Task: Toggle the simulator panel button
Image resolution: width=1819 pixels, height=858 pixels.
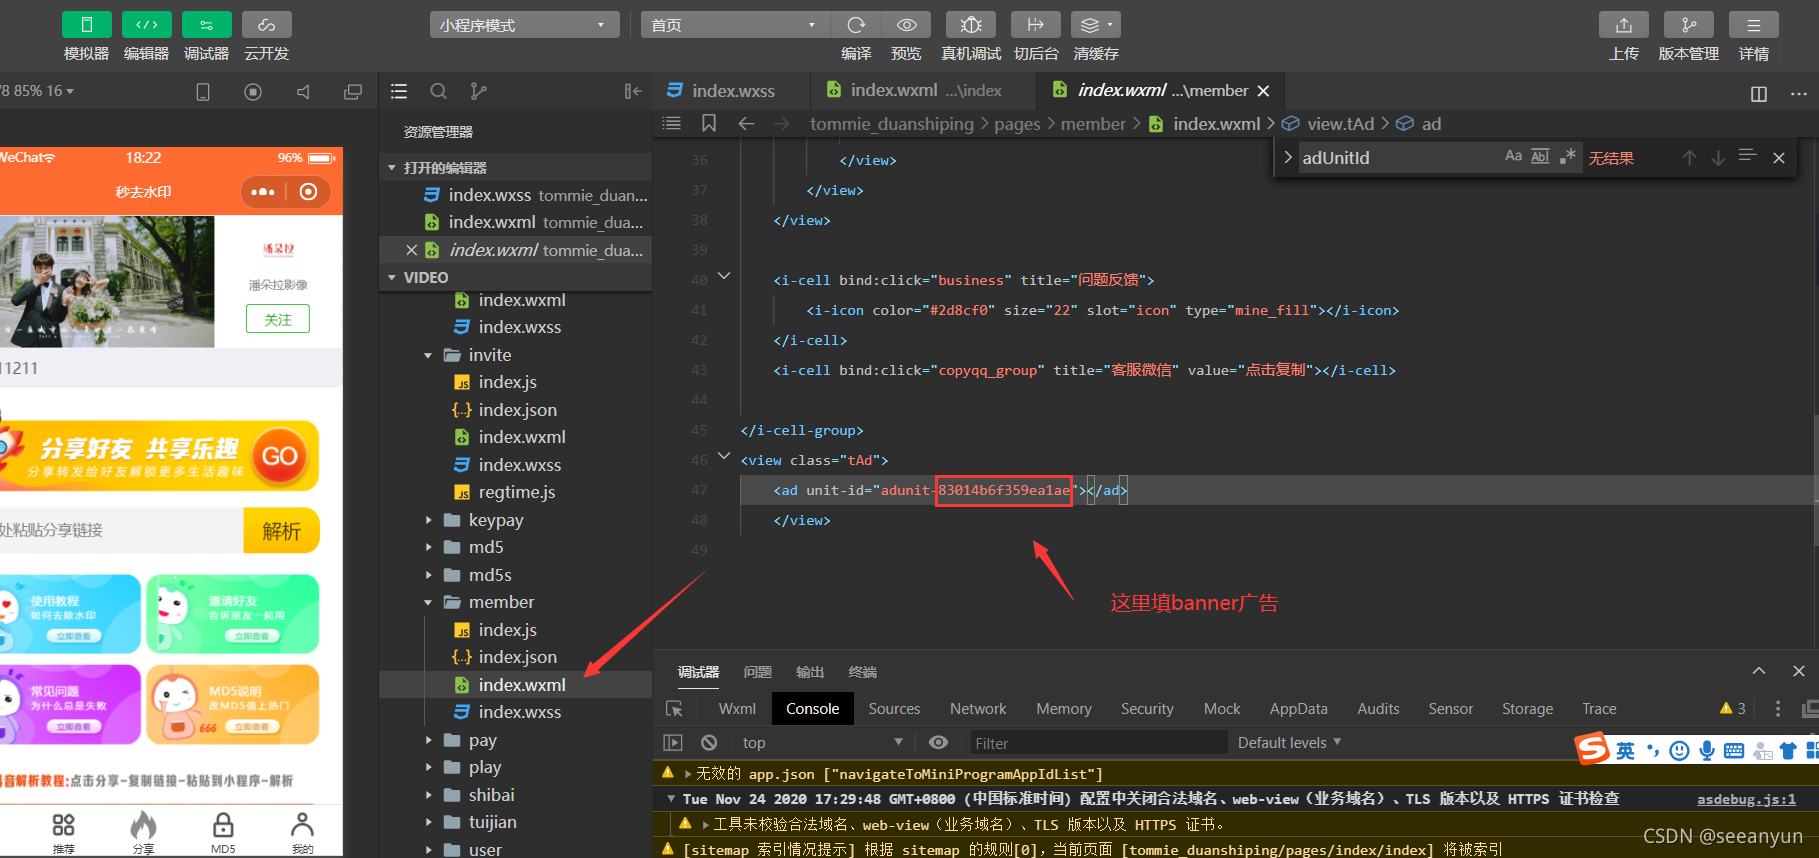Action: click(87, 25)
